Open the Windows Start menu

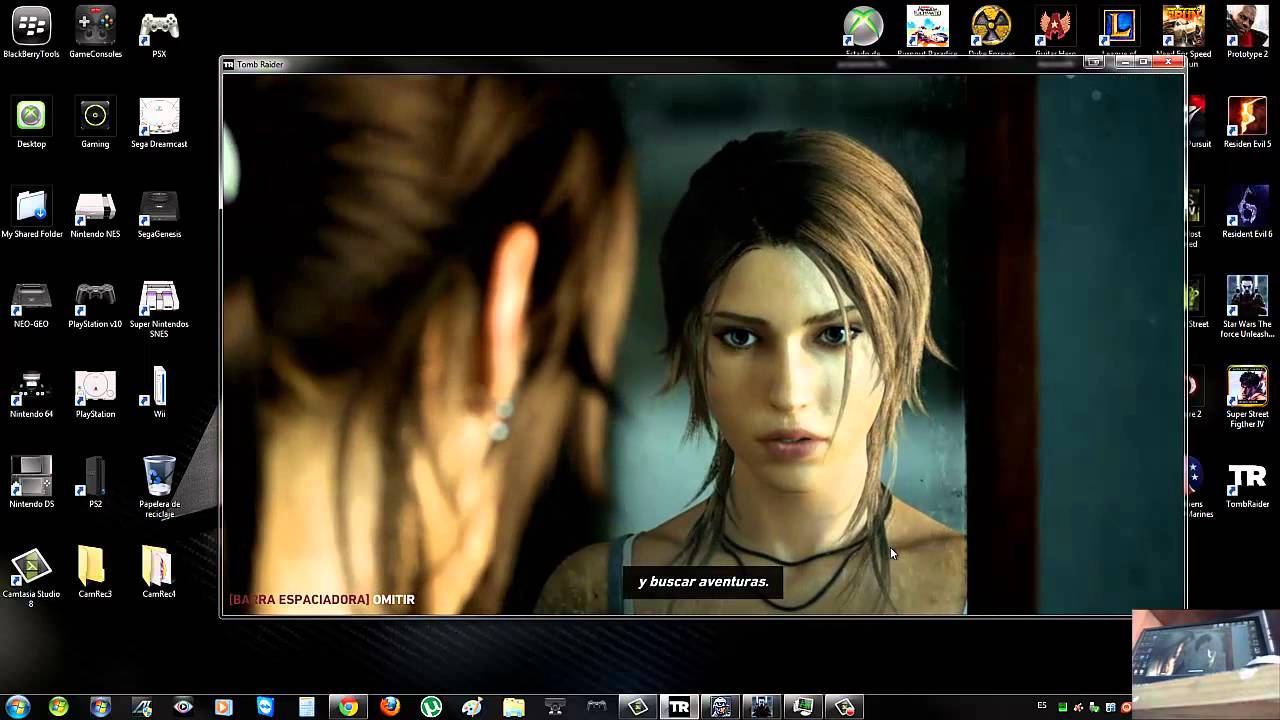click(17, 707)
